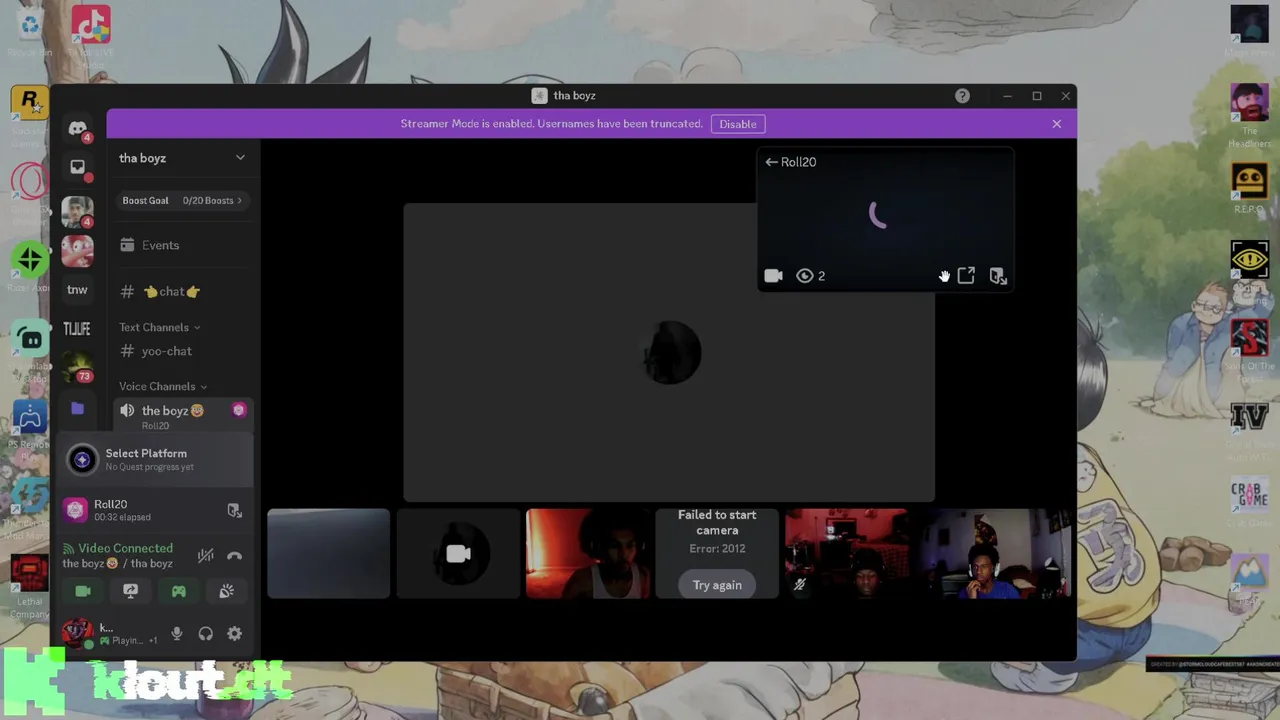Image resolution: width=1280 pixels, height=720 pixels.
Task: Click Try again on failed camera tile
Action: pos(717,585)
